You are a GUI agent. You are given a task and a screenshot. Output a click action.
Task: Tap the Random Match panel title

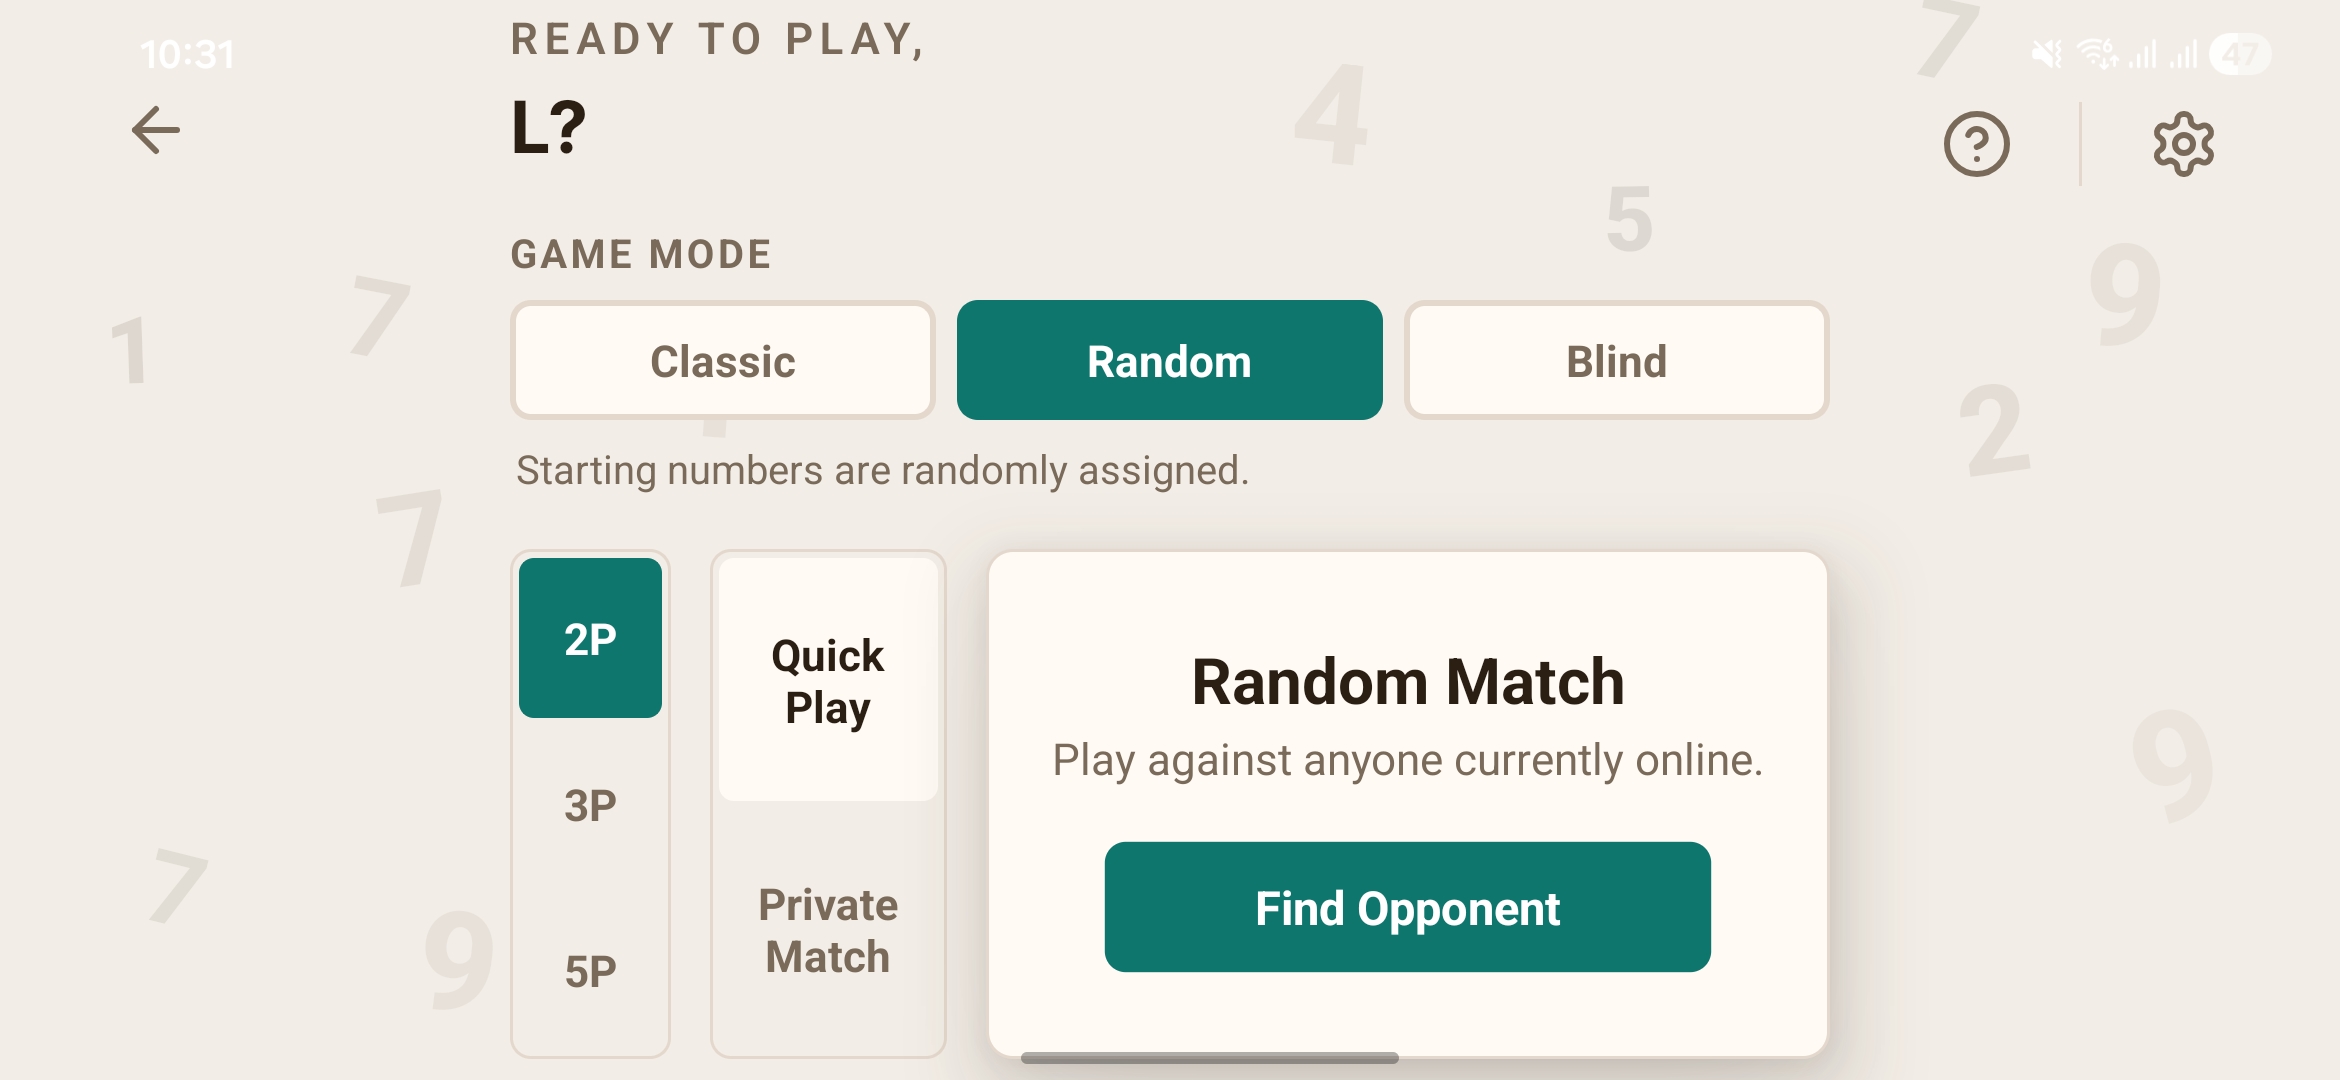(1408, 682)
